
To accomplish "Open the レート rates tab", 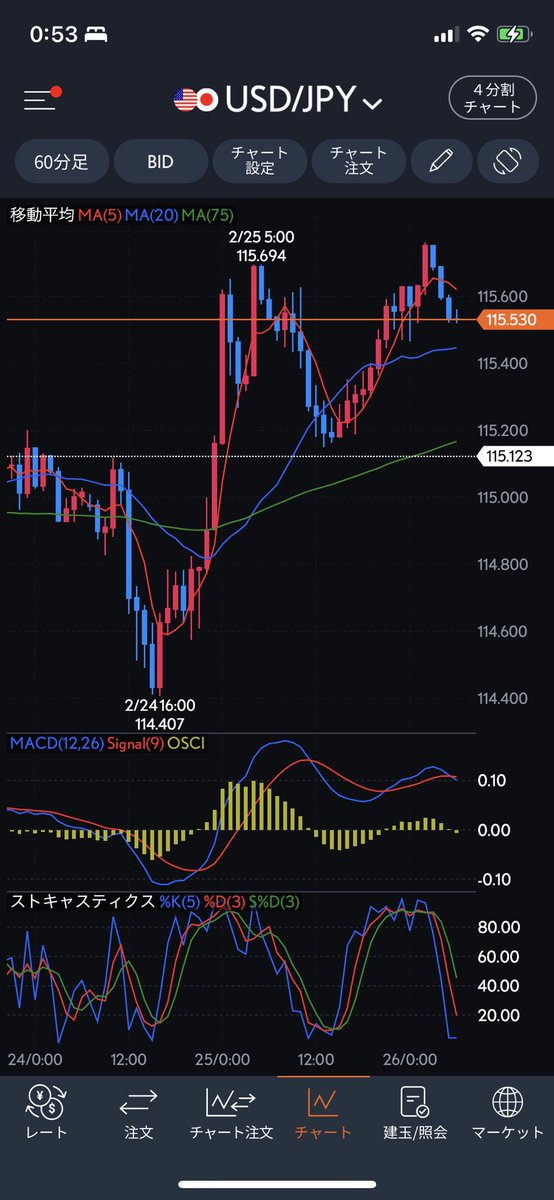I will (46, 1112).
